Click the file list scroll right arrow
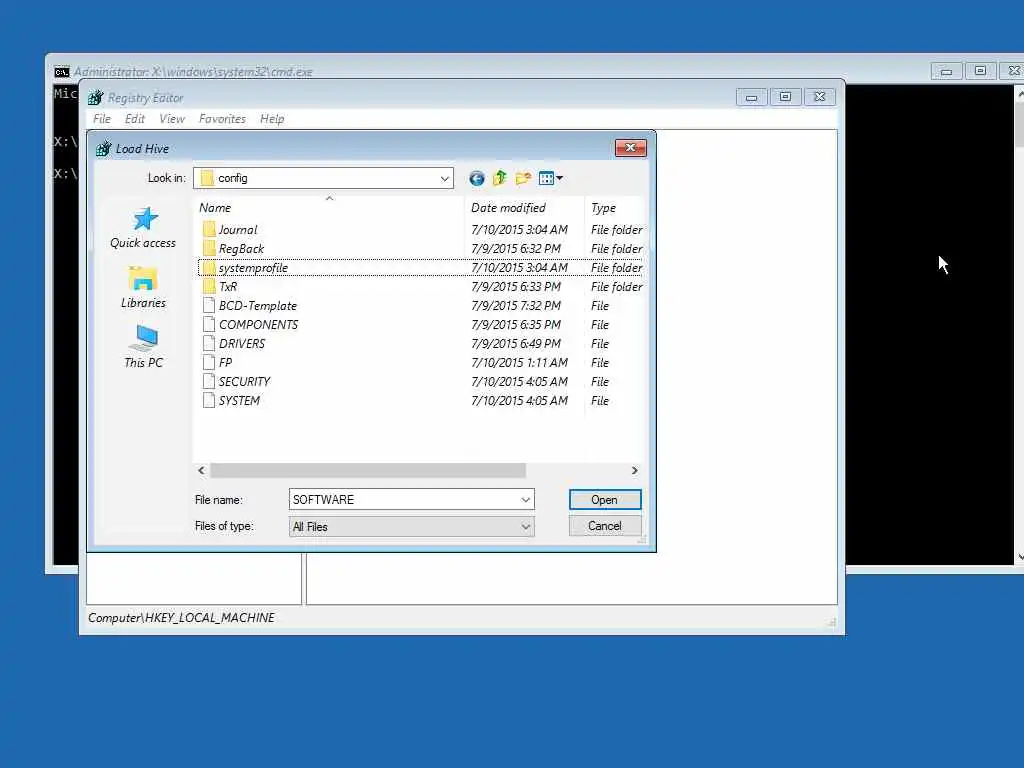This screenshot has width=1024, height=768. [634, 470]
